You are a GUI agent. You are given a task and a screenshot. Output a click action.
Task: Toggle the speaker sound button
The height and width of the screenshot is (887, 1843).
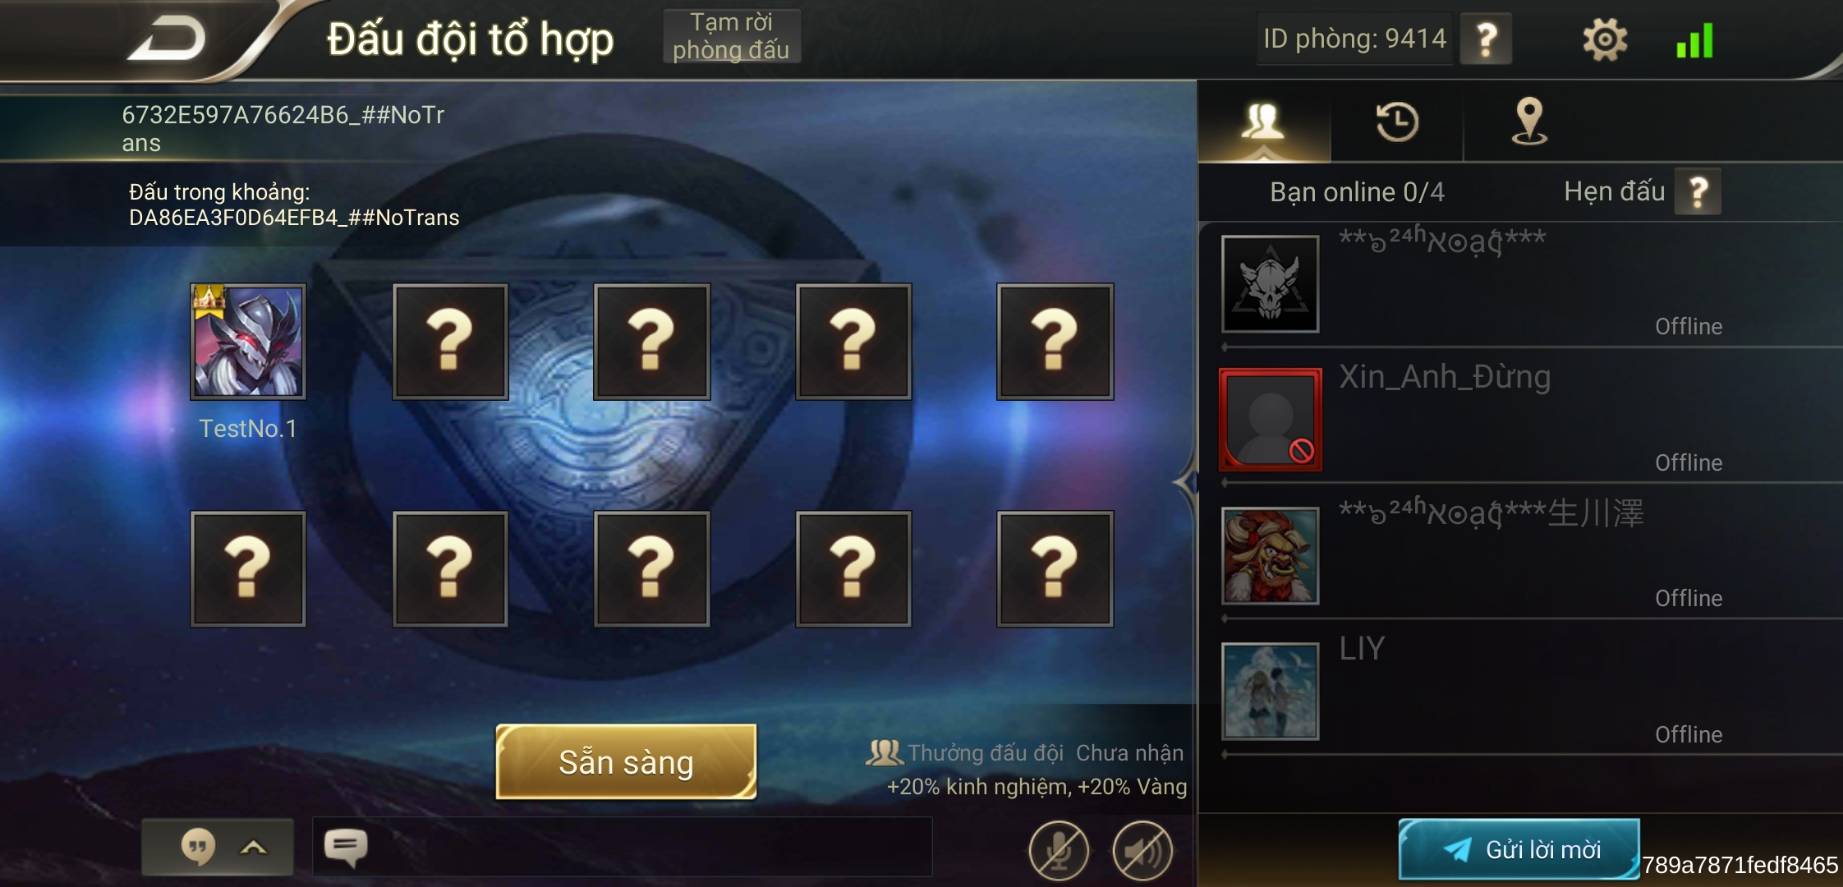[x=1143, y=851]
